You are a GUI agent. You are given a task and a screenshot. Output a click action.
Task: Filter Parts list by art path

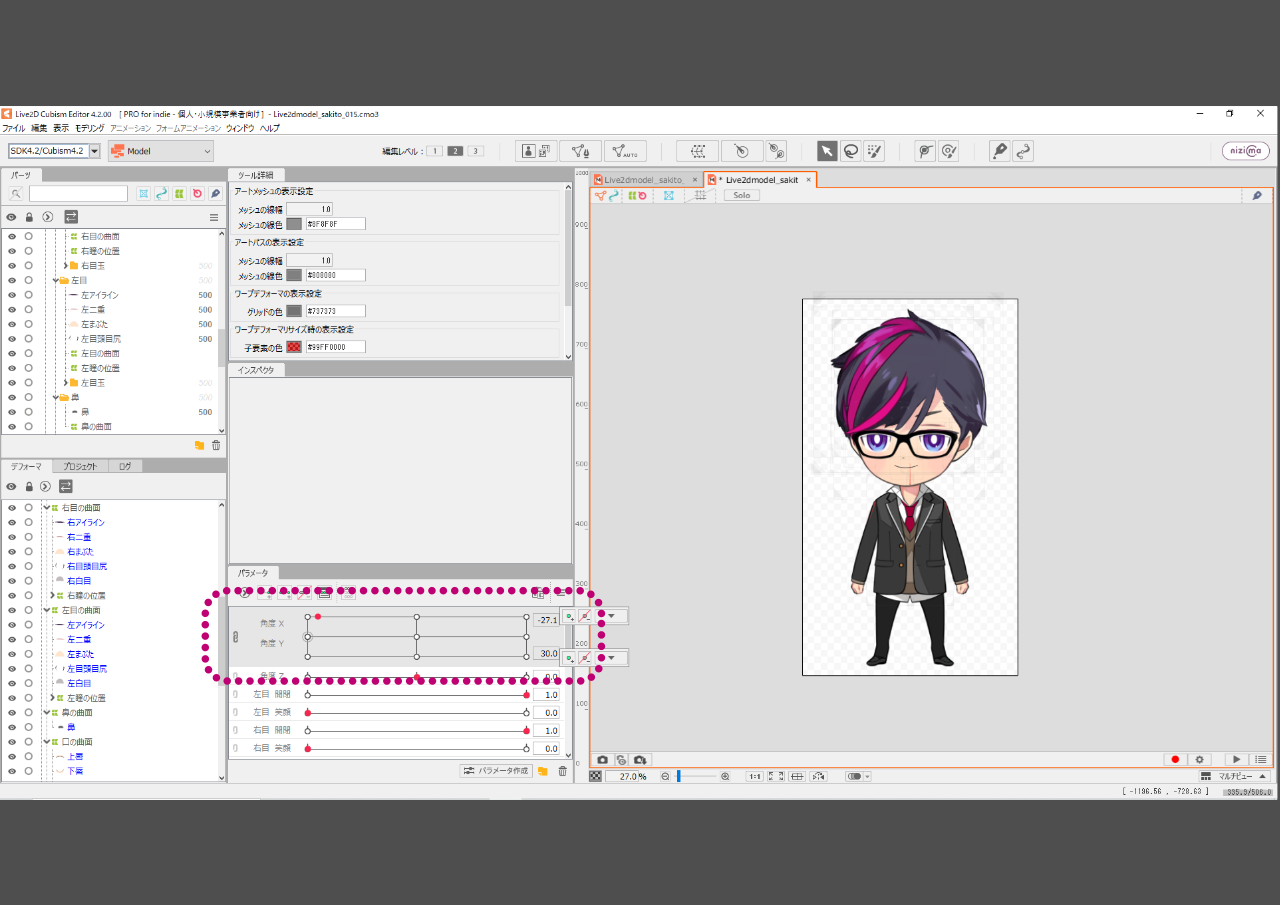[161, 193]
